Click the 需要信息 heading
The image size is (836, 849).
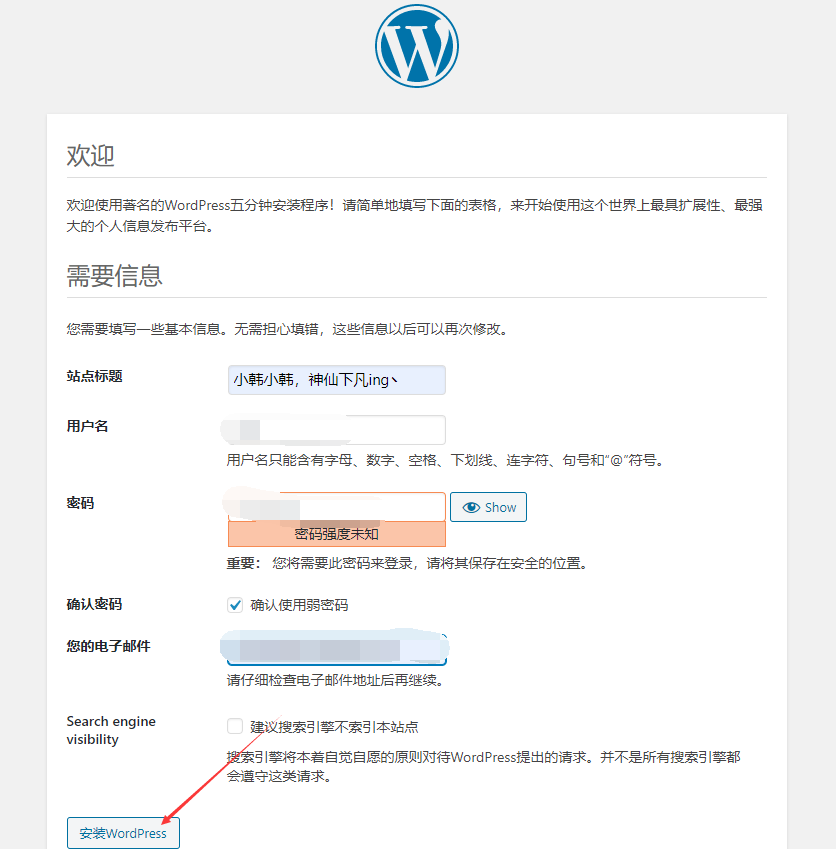point(114,276)
